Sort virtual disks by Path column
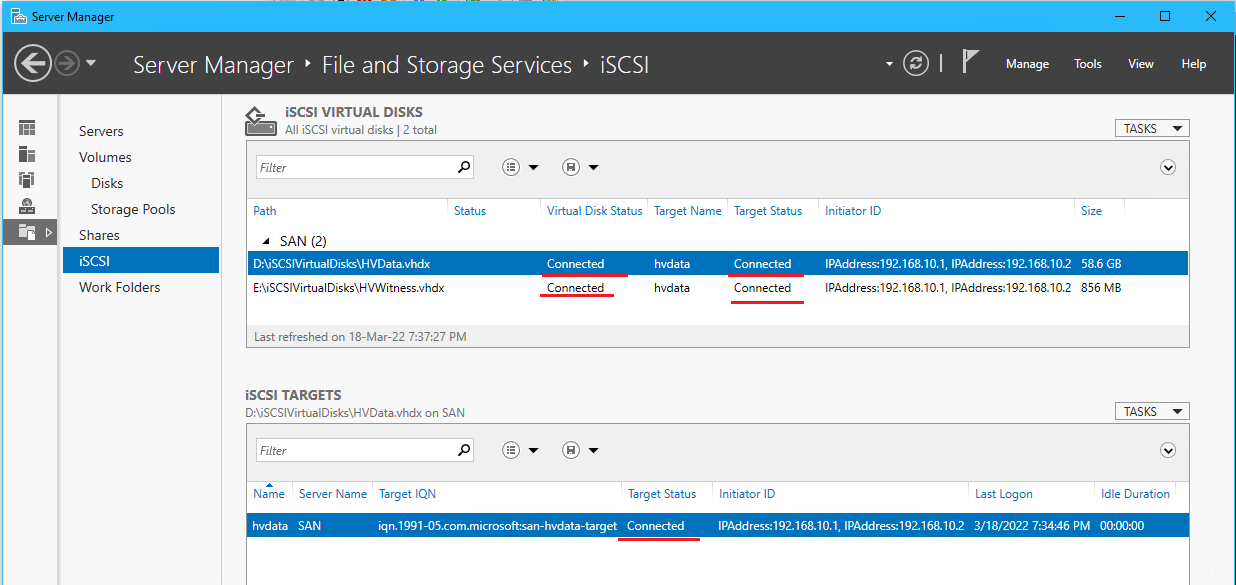 pyautogui.click(x=265, y=211)
